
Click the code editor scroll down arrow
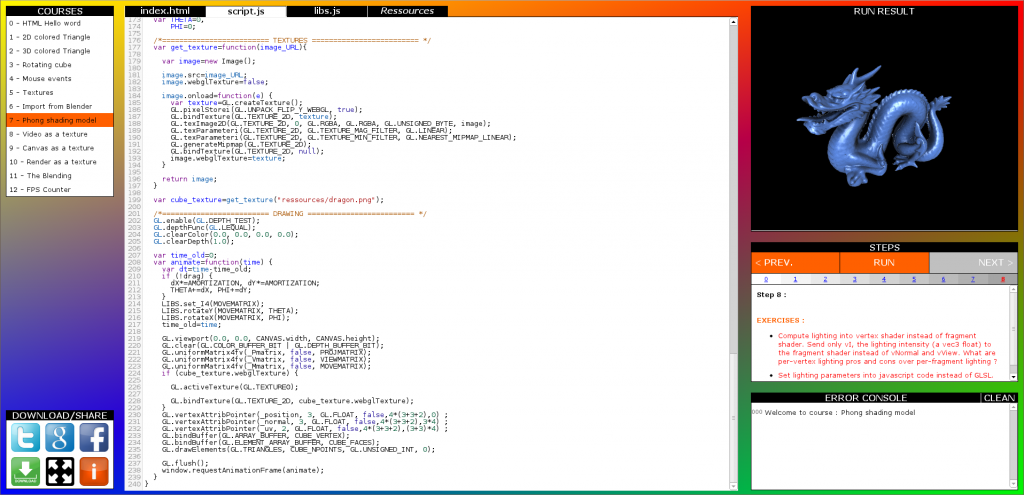733,487
